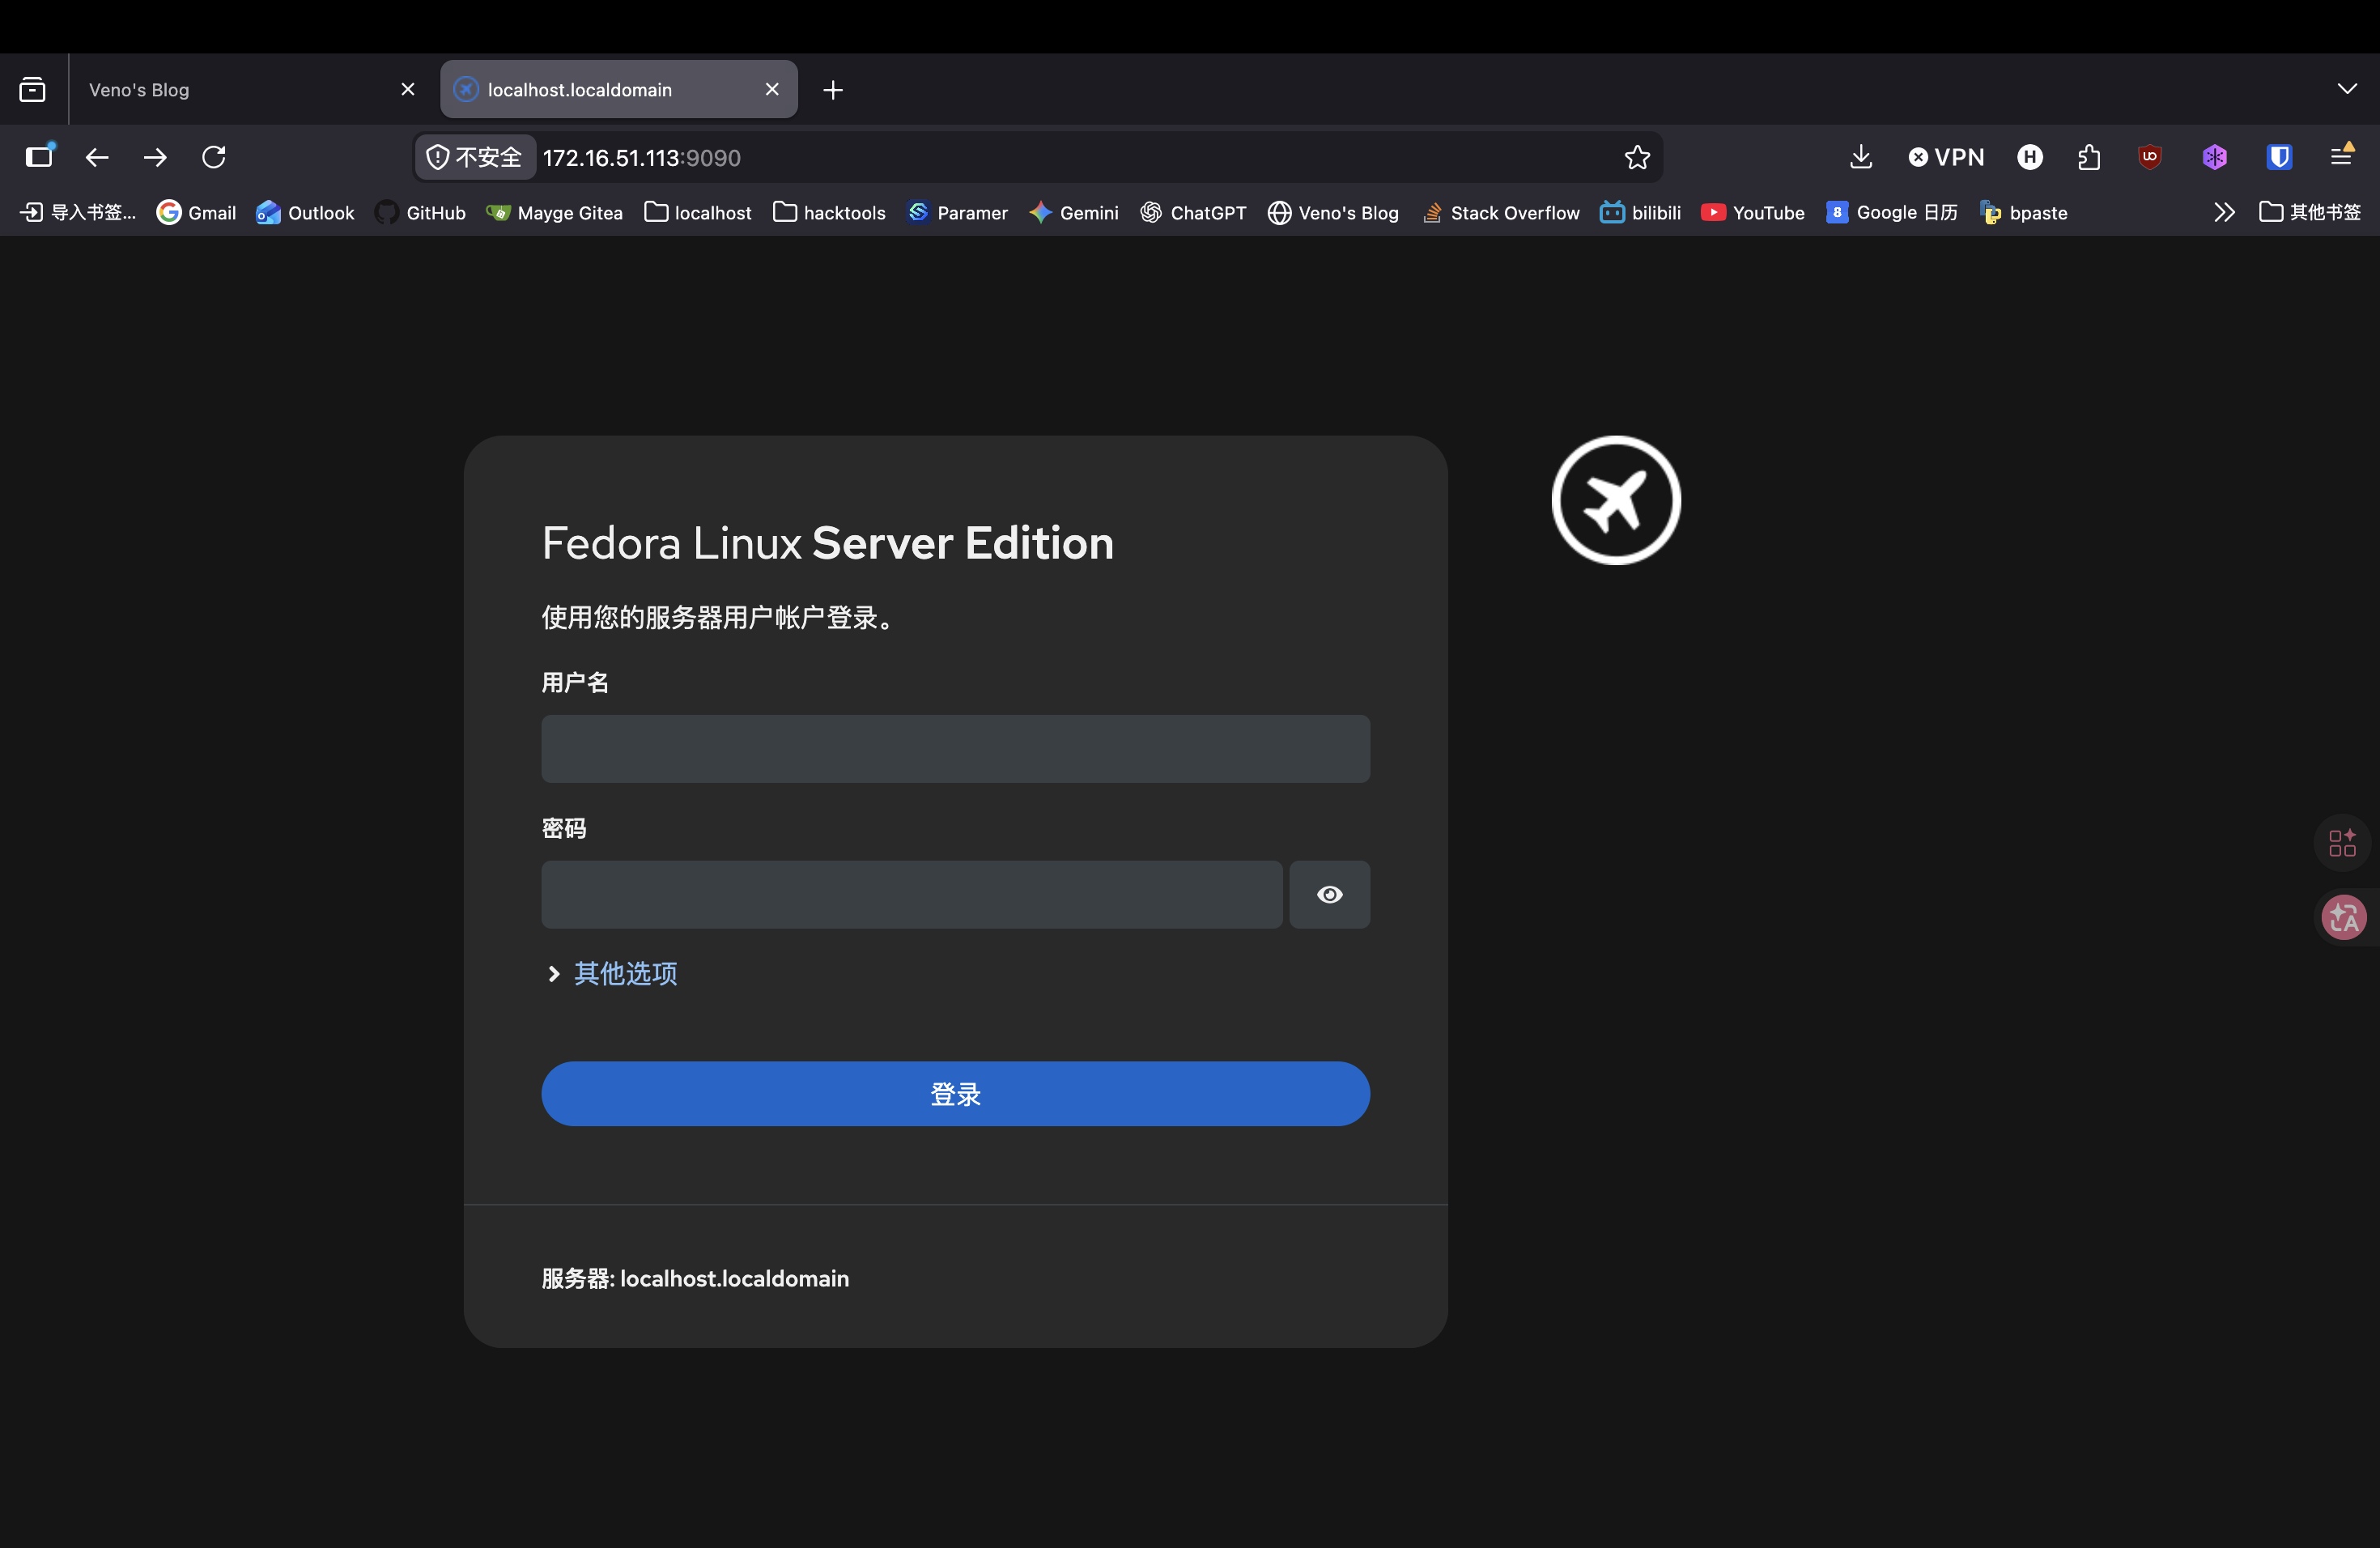
Task: Open the GitHub bookmark
Action: (420, 212)
